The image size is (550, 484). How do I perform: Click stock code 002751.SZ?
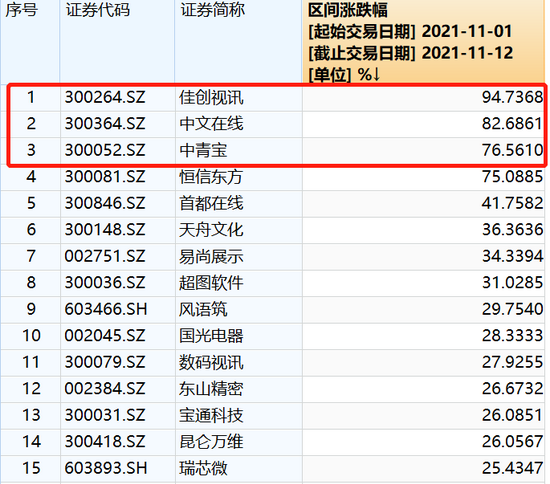pos(105,256)
